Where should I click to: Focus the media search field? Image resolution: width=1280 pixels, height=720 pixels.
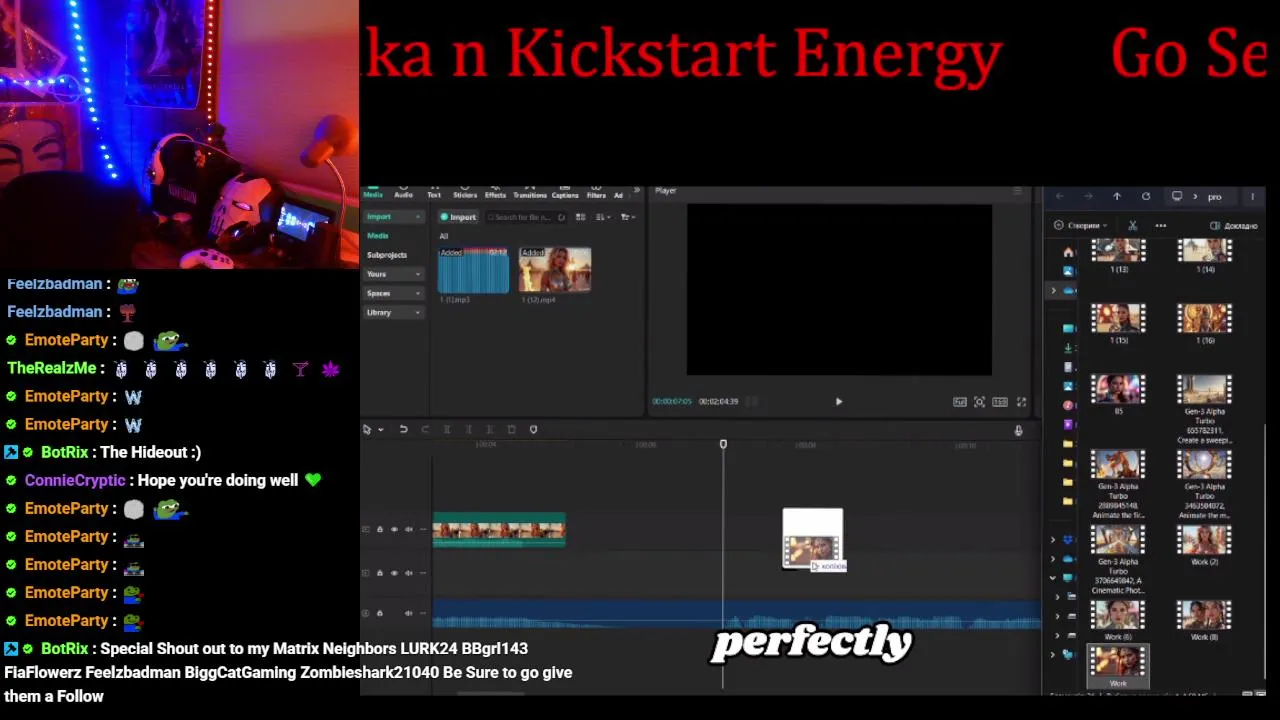pos(526,217)
